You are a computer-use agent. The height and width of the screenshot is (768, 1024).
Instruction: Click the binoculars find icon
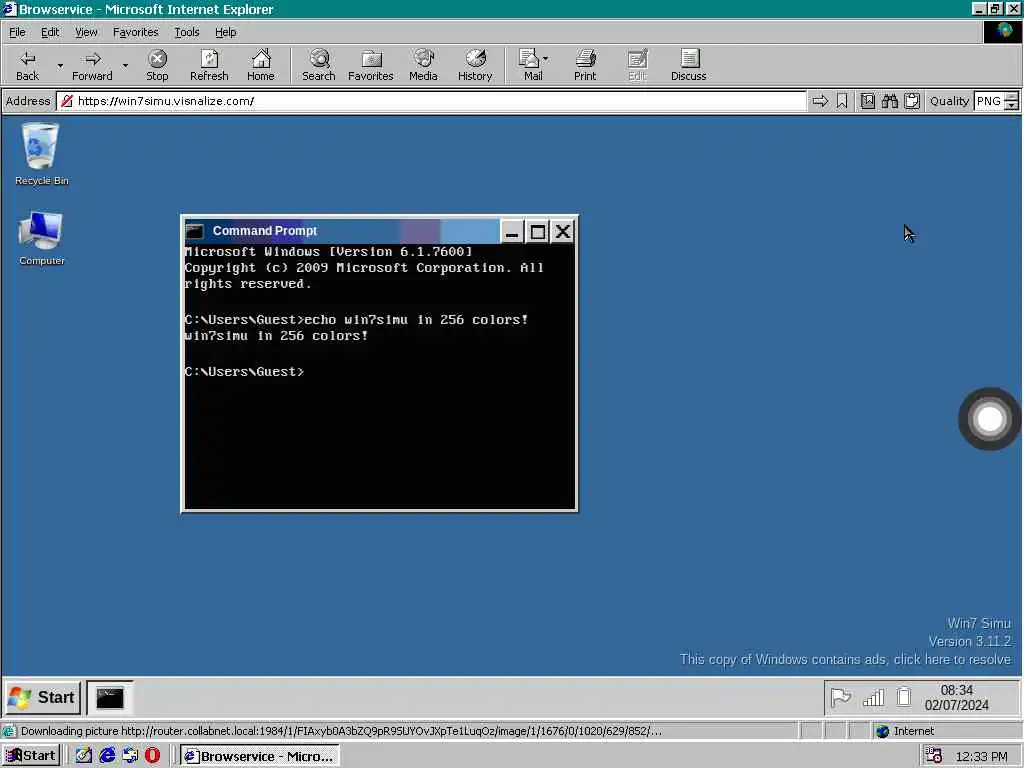[889, 101]
